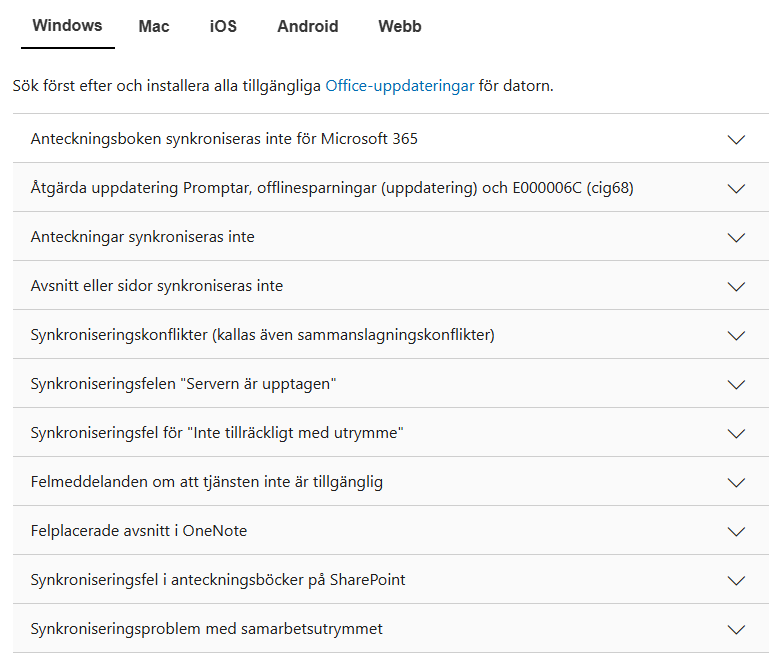The width and height of the screenshot is (779, 671).
Task: Open Synkroniseringsfelen "Servern är upptagen" heading
Action: coord(183,384)
